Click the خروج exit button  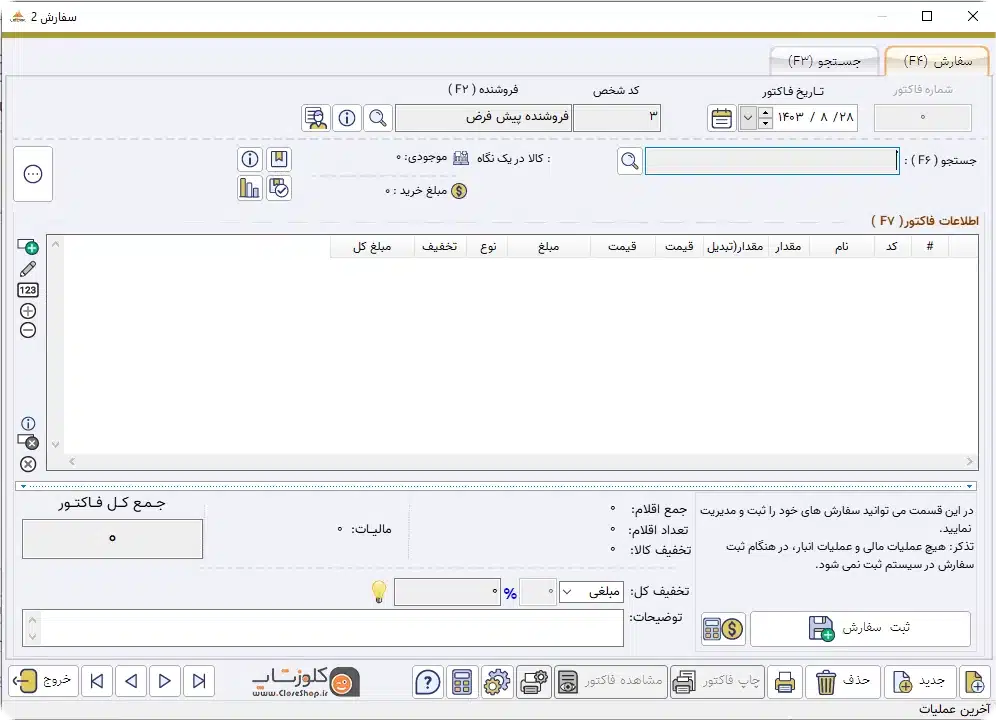click(x=43, y=682)
